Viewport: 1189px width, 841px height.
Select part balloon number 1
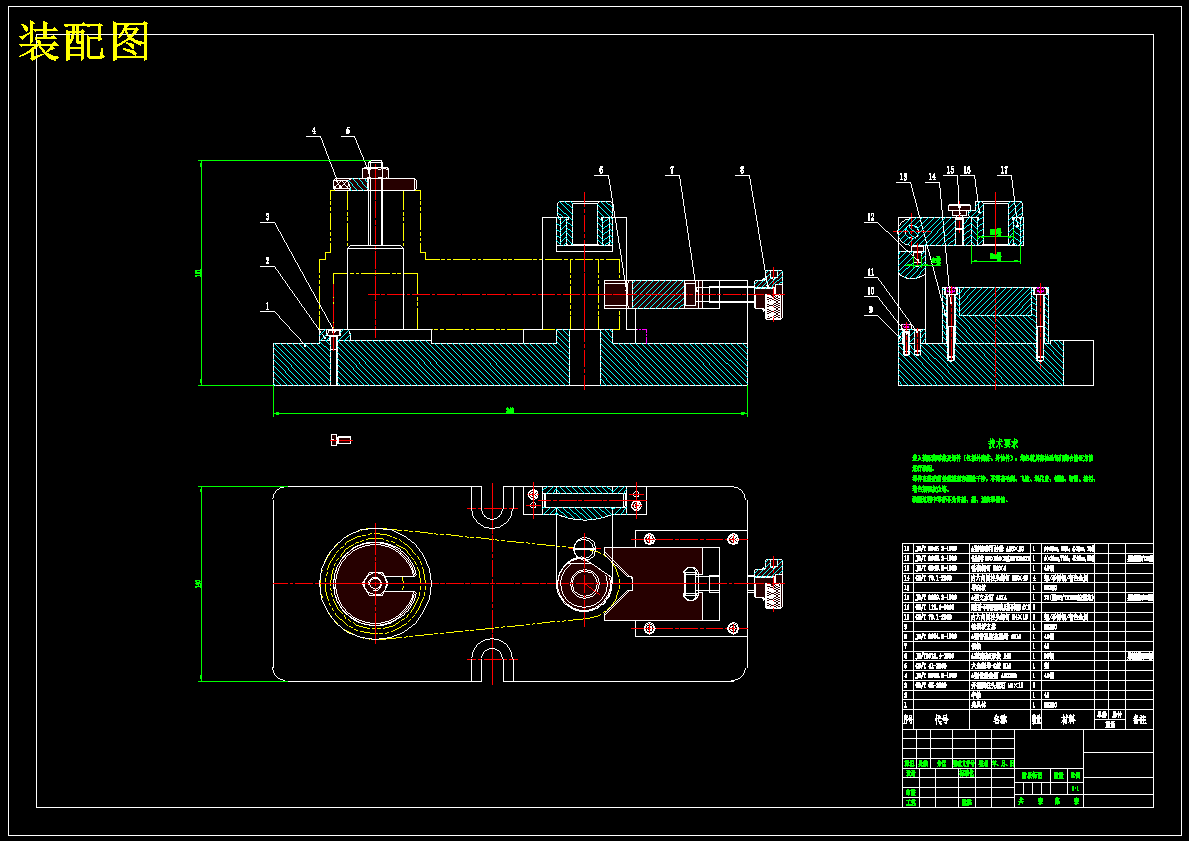click(267, 306)
